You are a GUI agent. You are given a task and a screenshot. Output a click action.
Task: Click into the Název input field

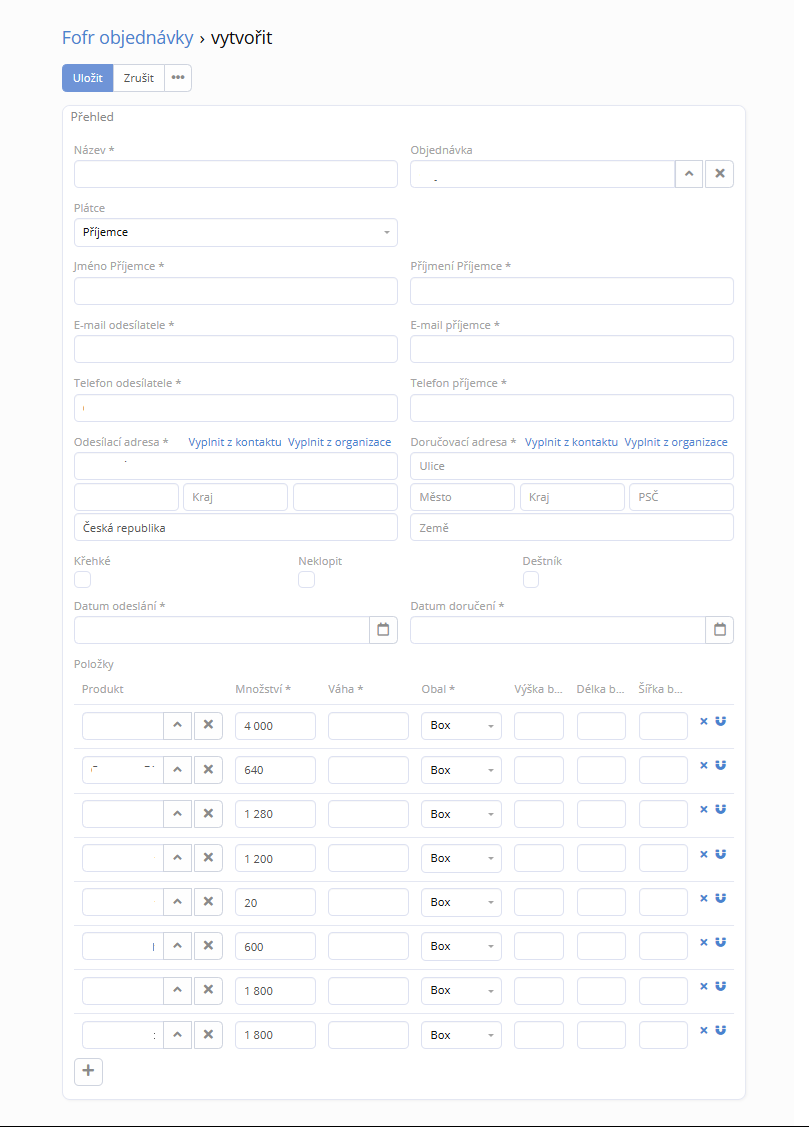click(x=236, y=175)
